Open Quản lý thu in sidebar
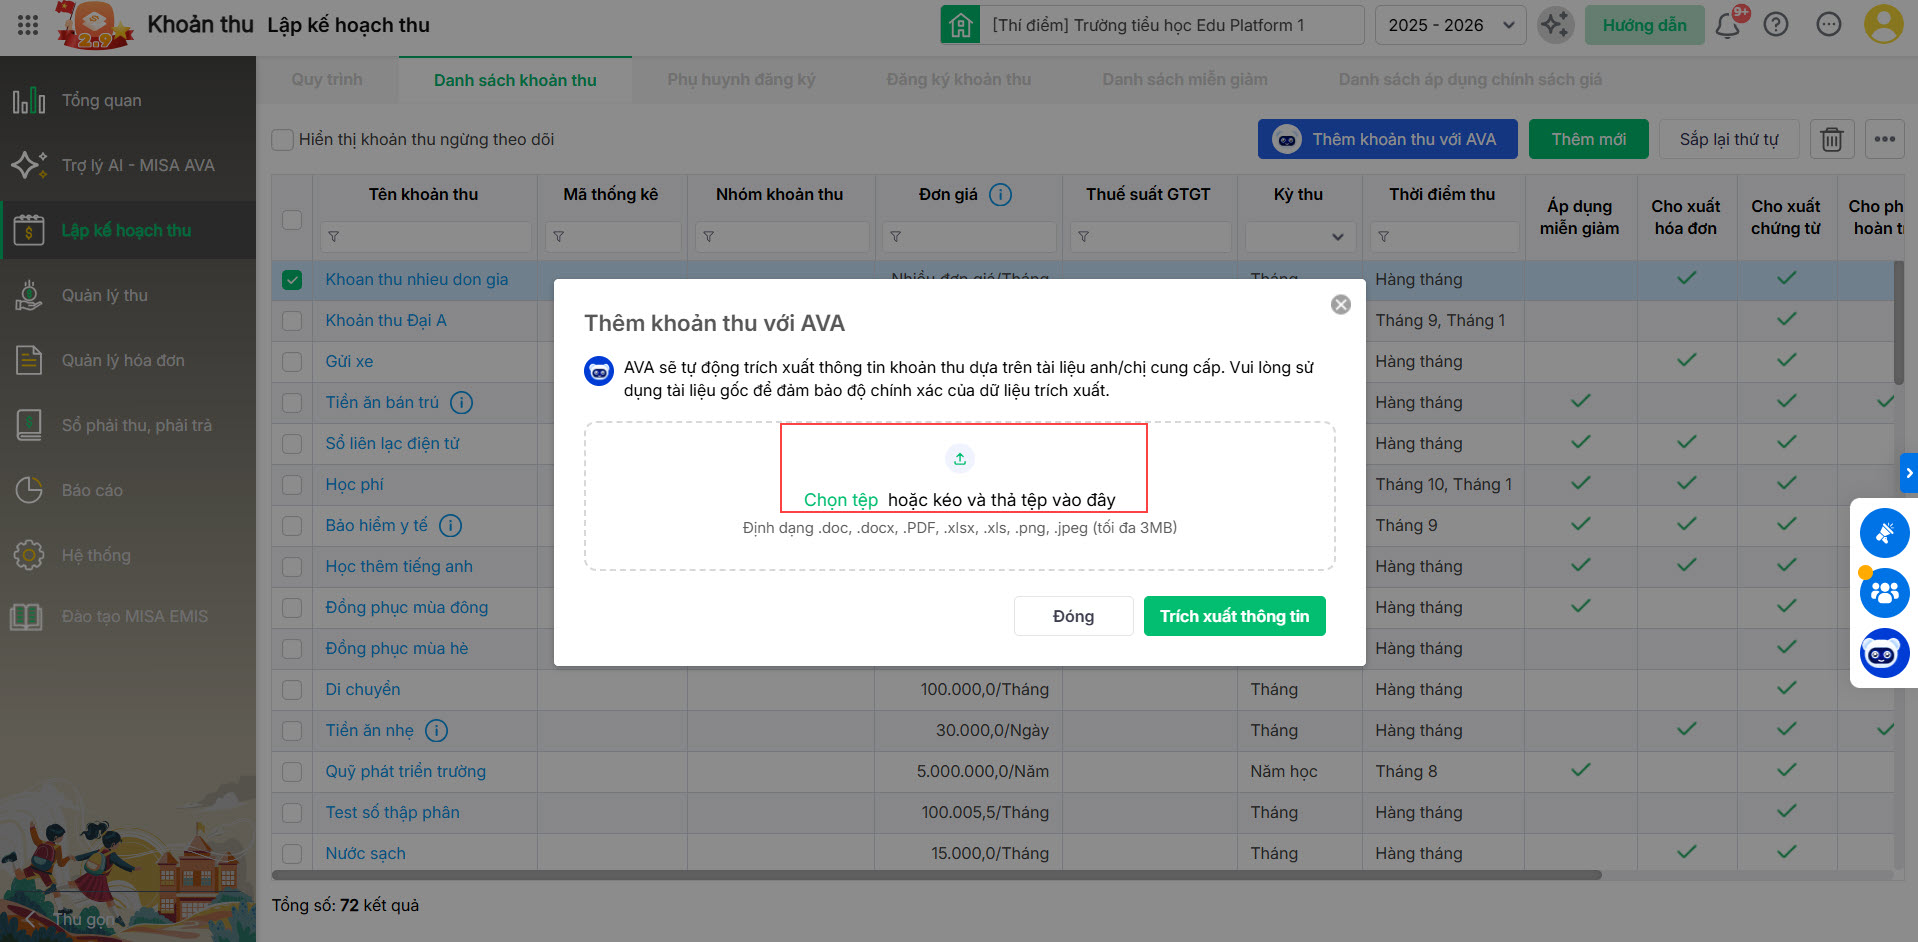Image resolution: width=1918 pixels, height=942 pixels. (105, 295)
